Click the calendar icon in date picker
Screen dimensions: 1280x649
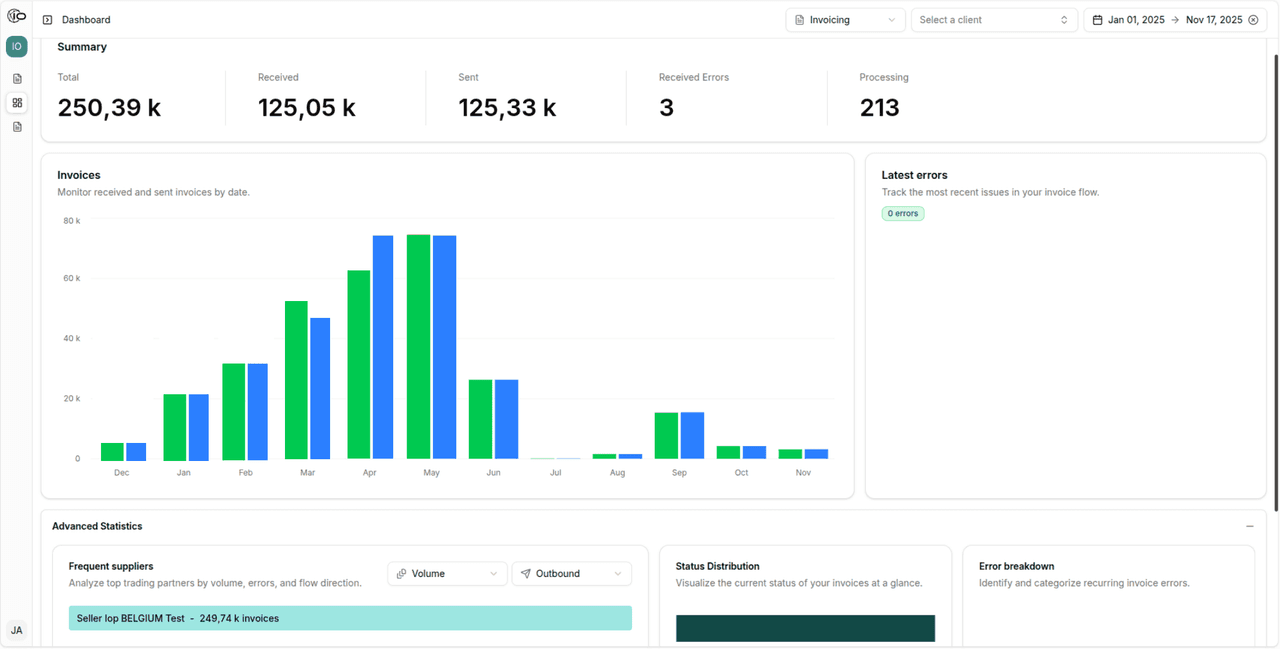1097,20
